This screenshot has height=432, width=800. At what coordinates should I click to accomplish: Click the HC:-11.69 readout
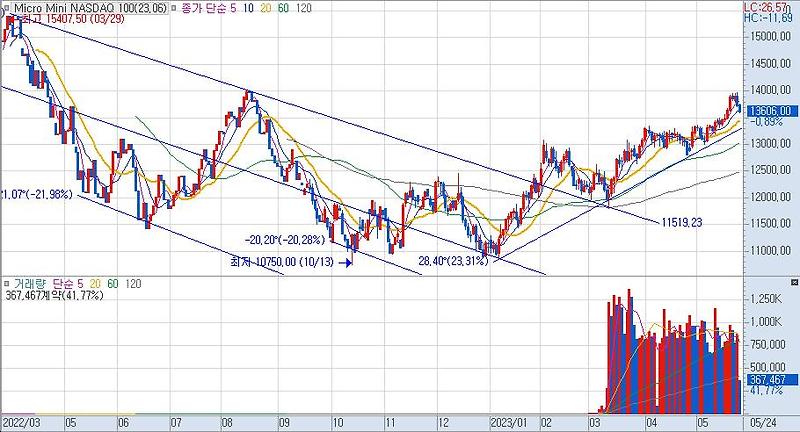pos(768,17)
